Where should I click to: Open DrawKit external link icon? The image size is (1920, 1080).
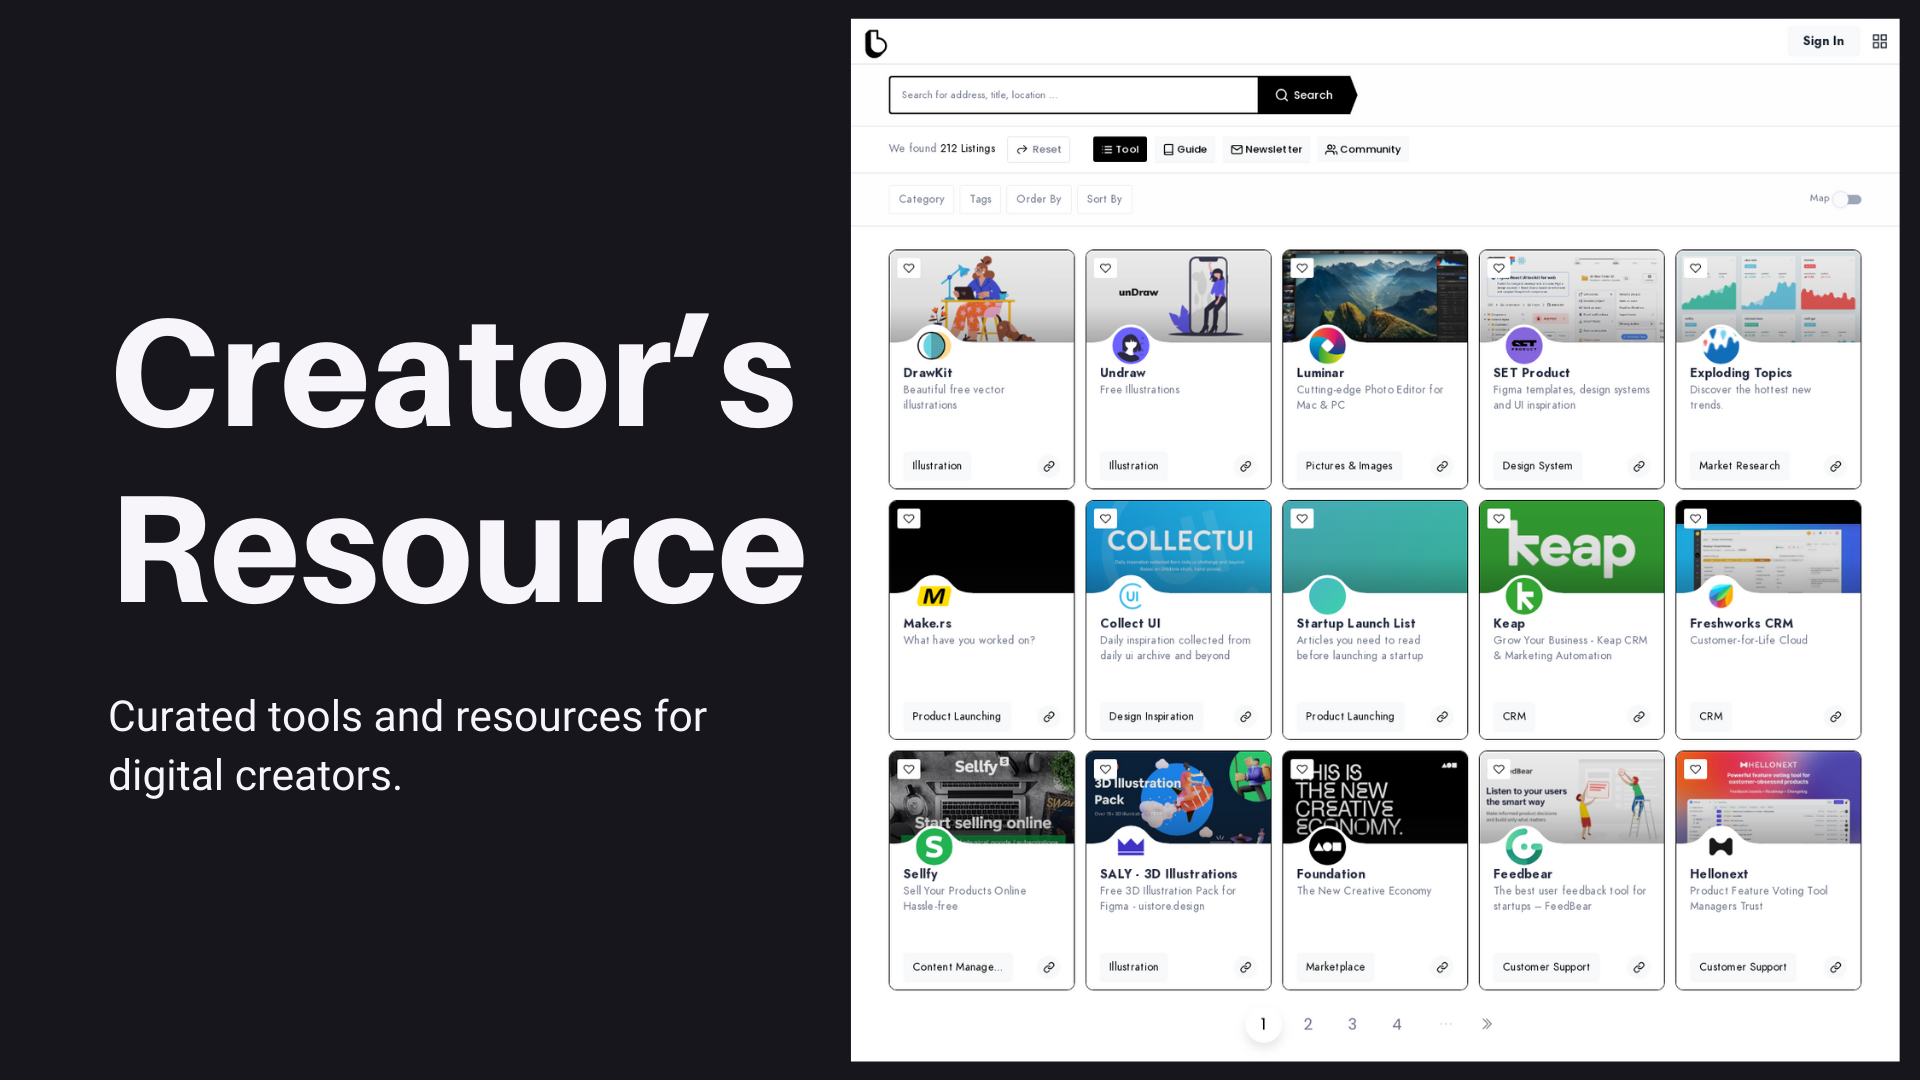[1049, 466]
